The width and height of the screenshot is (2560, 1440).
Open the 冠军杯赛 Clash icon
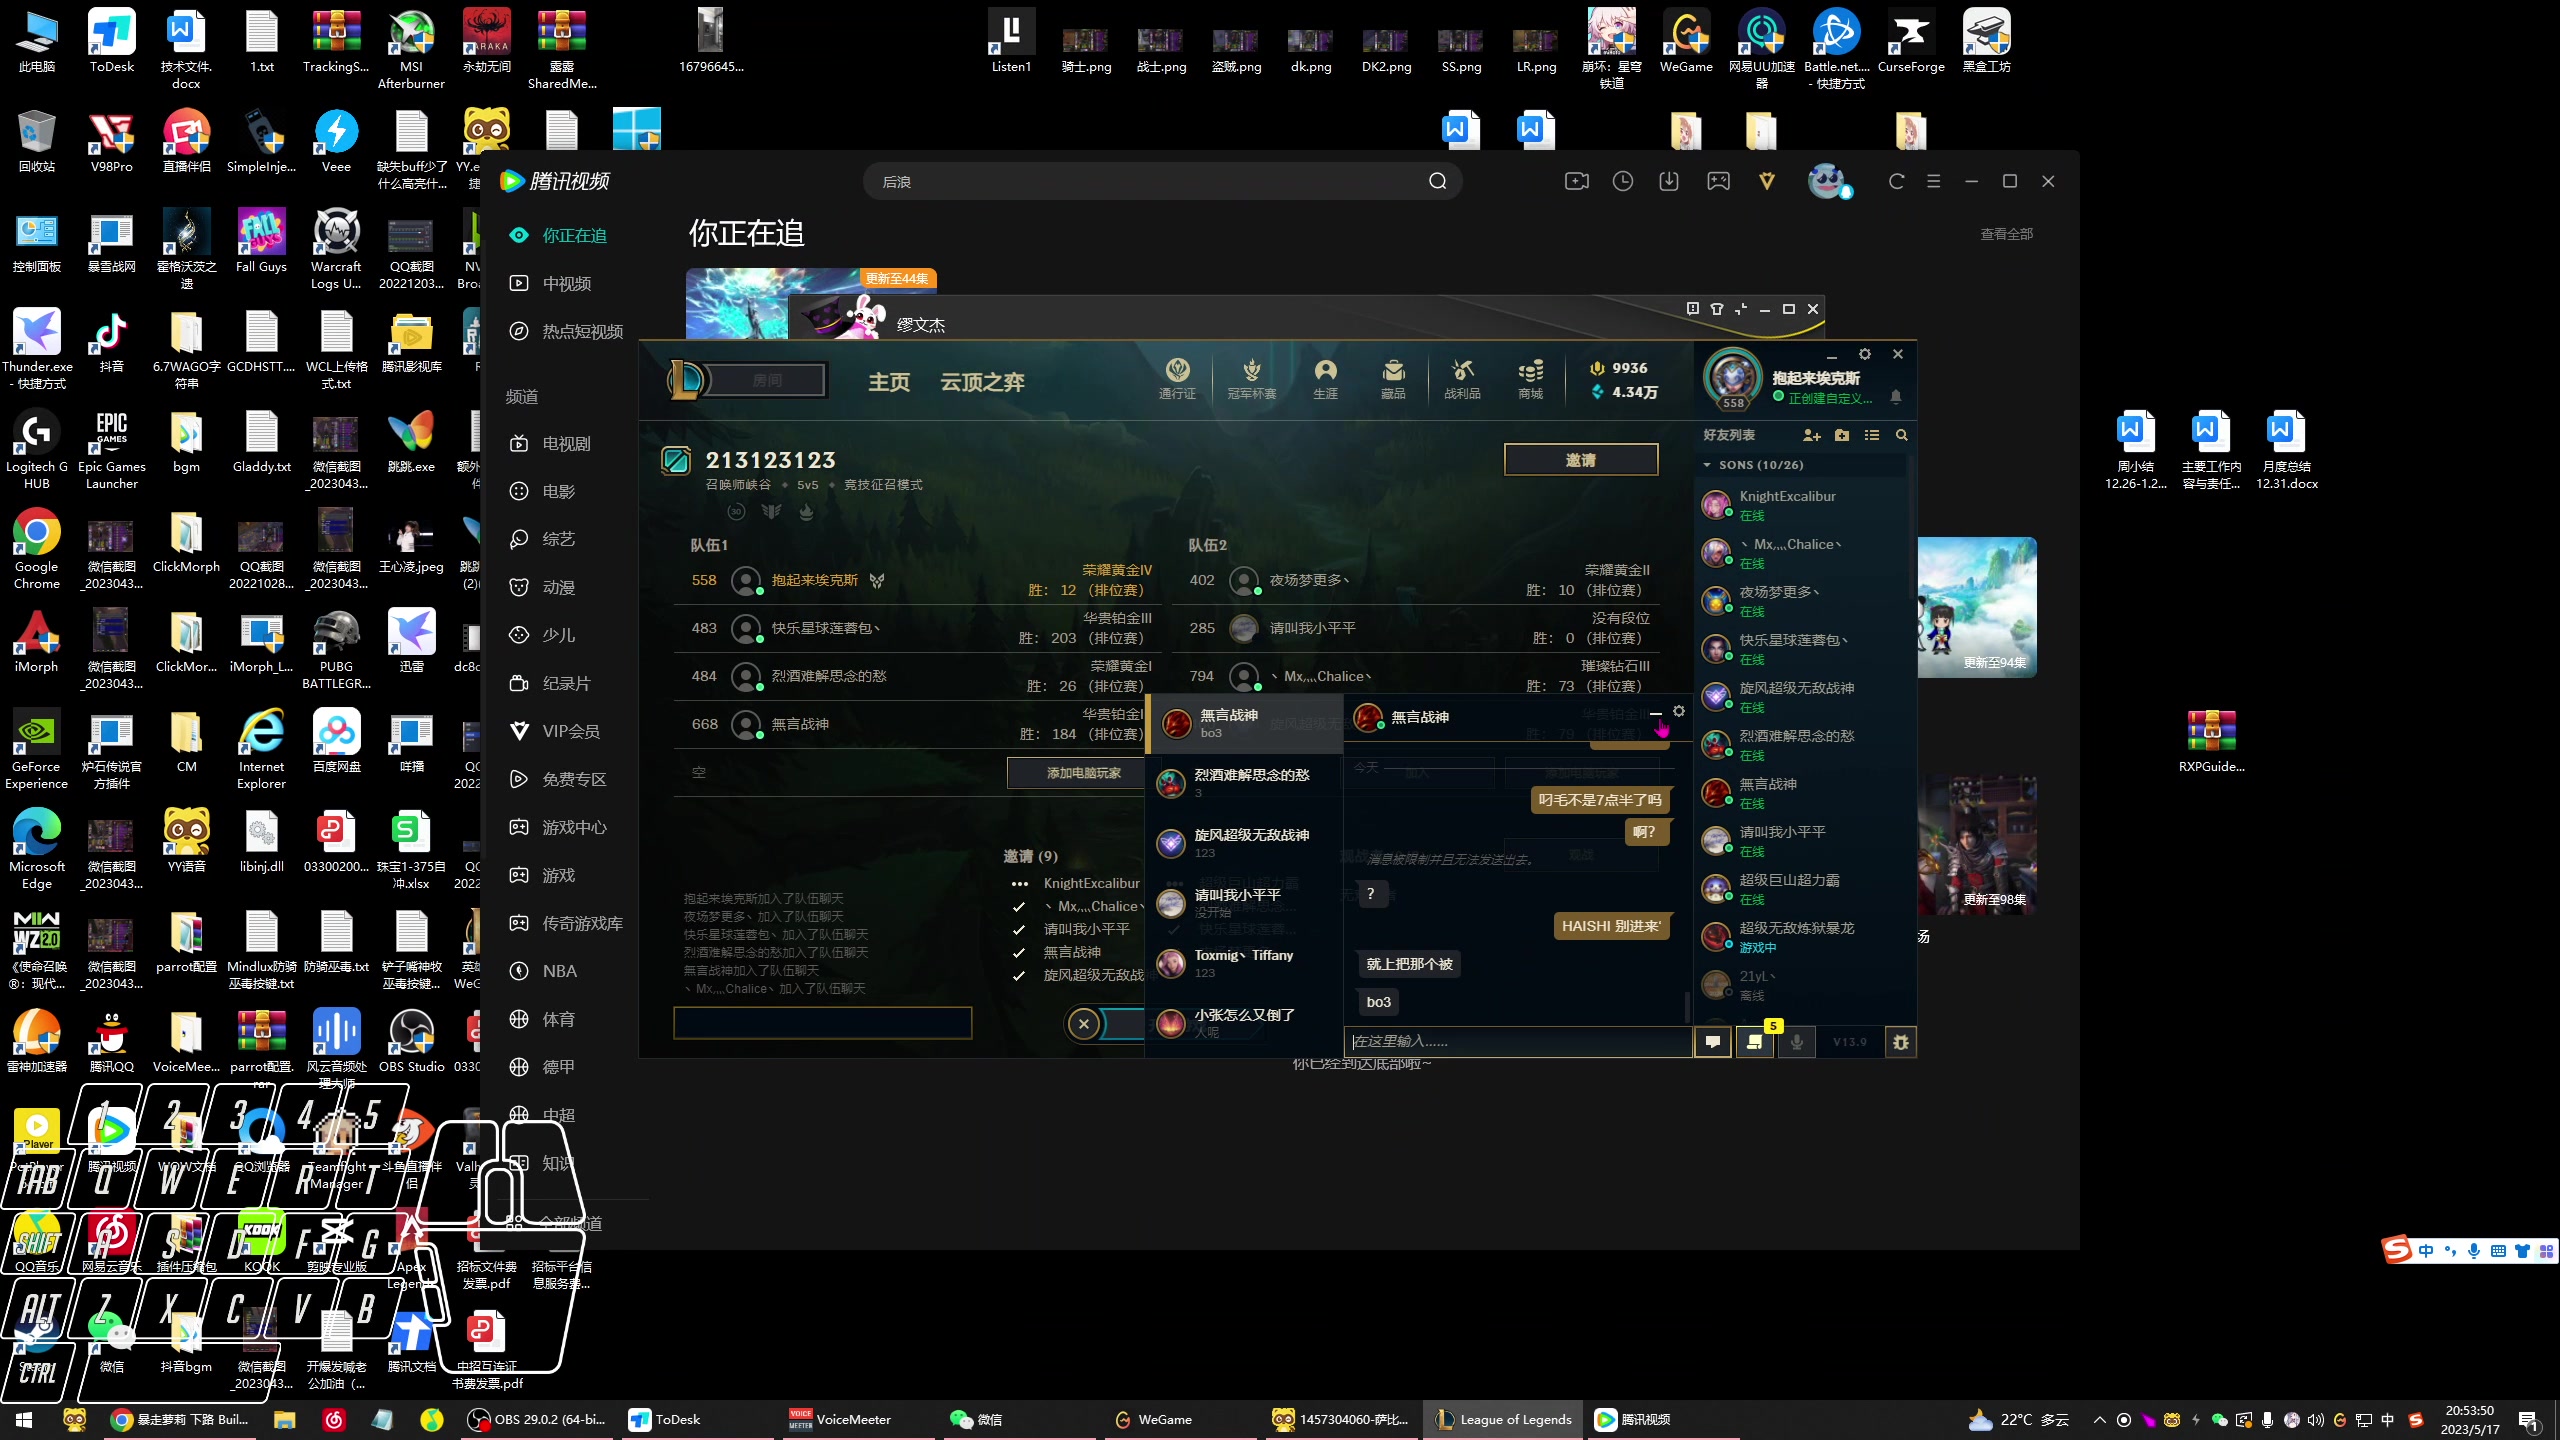tap(1251, 379)
